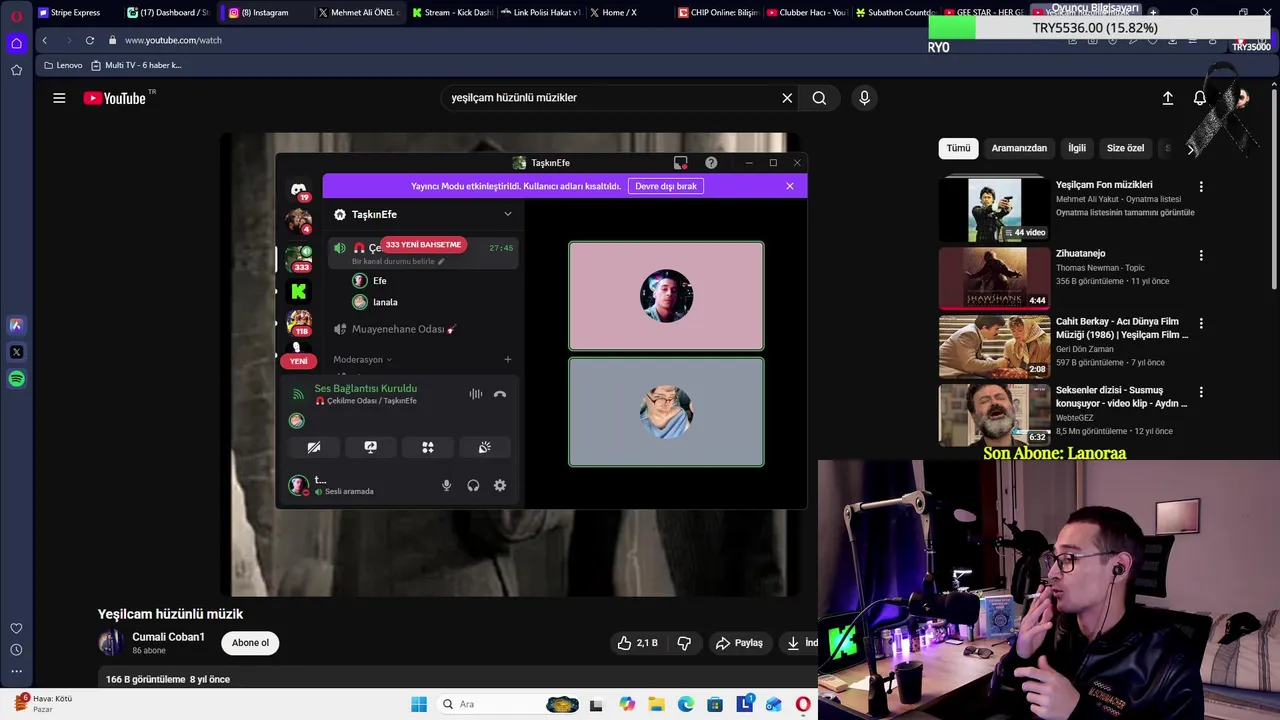The height and width of the screenshot is (720, 1280).
Task: Open Discord help question mark icon
Action: (711, 162)
